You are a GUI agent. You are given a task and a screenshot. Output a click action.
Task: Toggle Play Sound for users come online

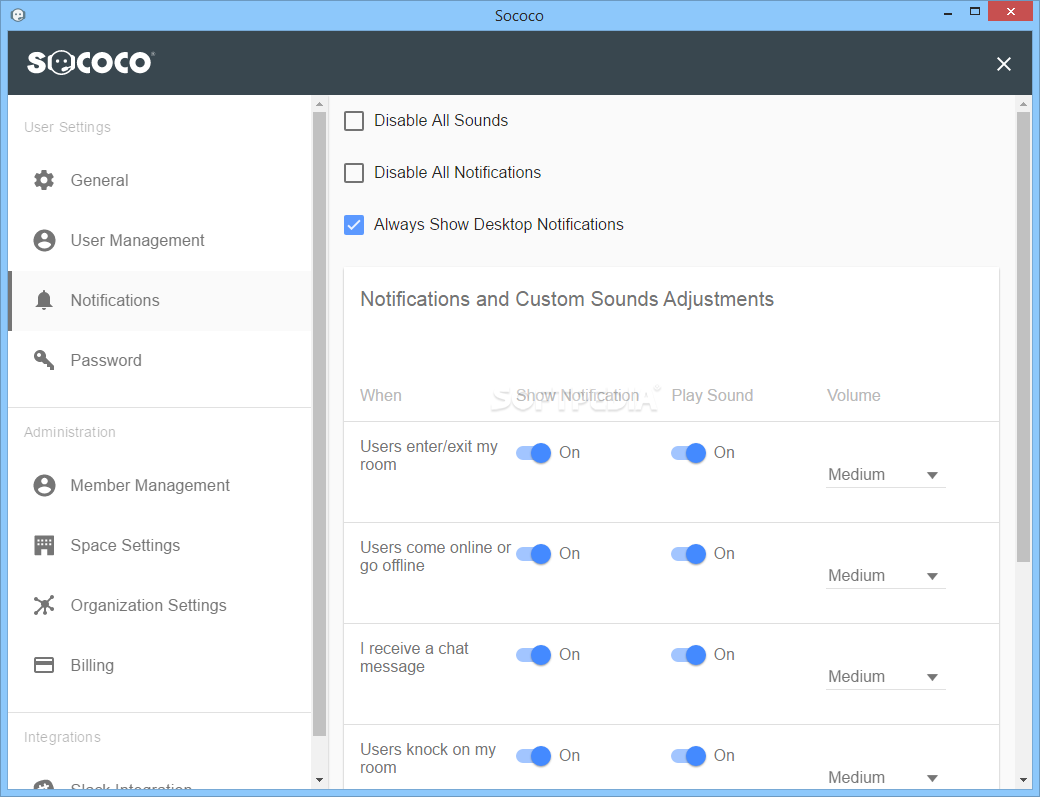coord(688,554)
